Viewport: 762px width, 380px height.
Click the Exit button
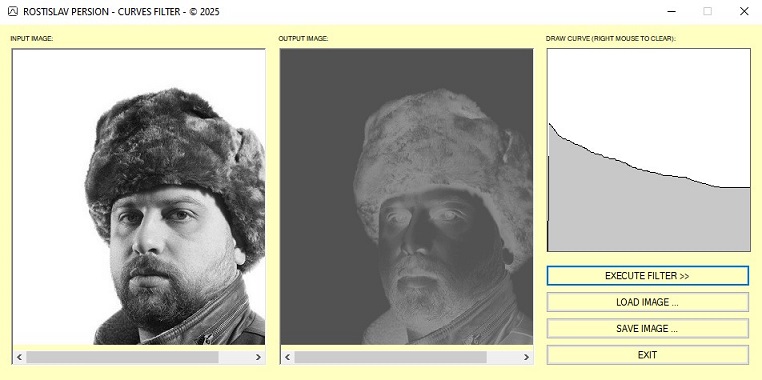click(647, 355)
